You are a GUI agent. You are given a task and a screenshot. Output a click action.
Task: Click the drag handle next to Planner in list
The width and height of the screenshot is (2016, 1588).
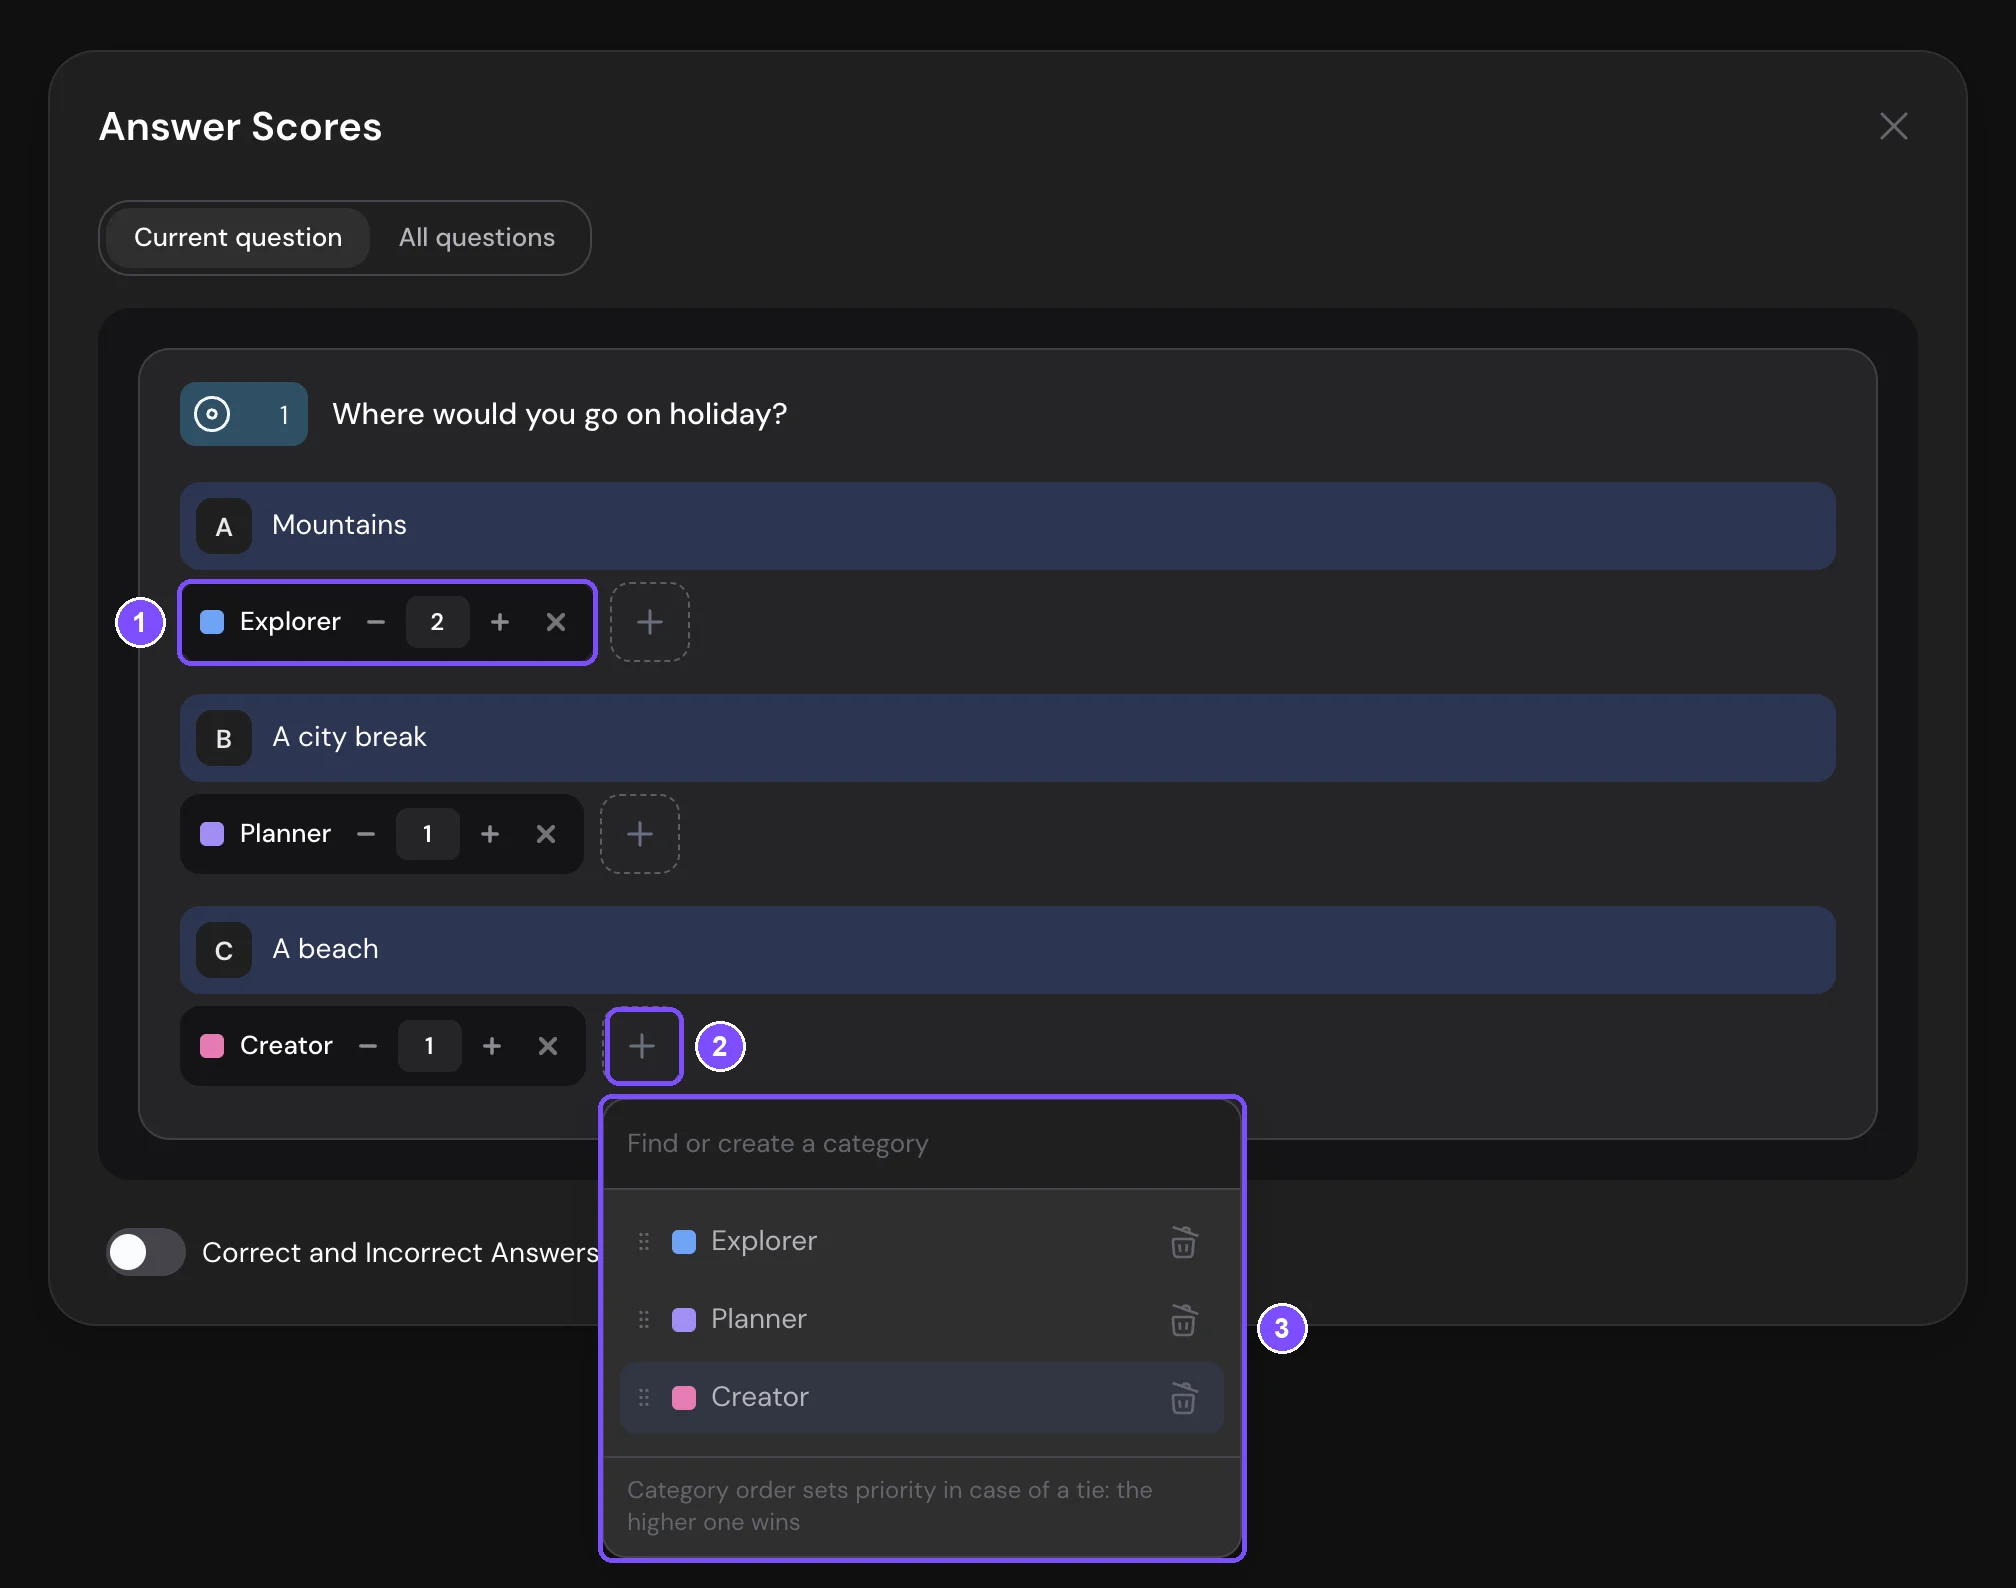click(644, 1319)
